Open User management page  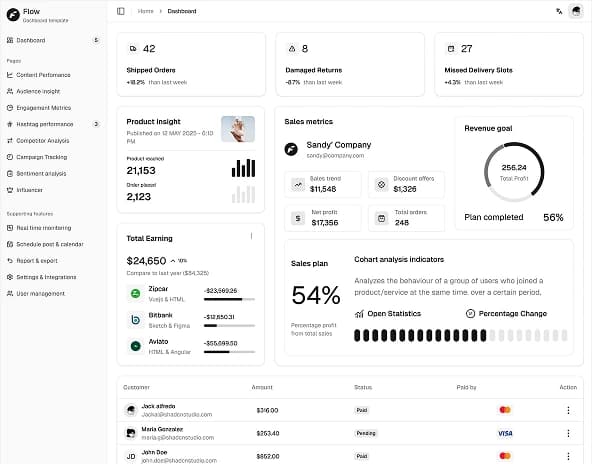pos(53,293)
